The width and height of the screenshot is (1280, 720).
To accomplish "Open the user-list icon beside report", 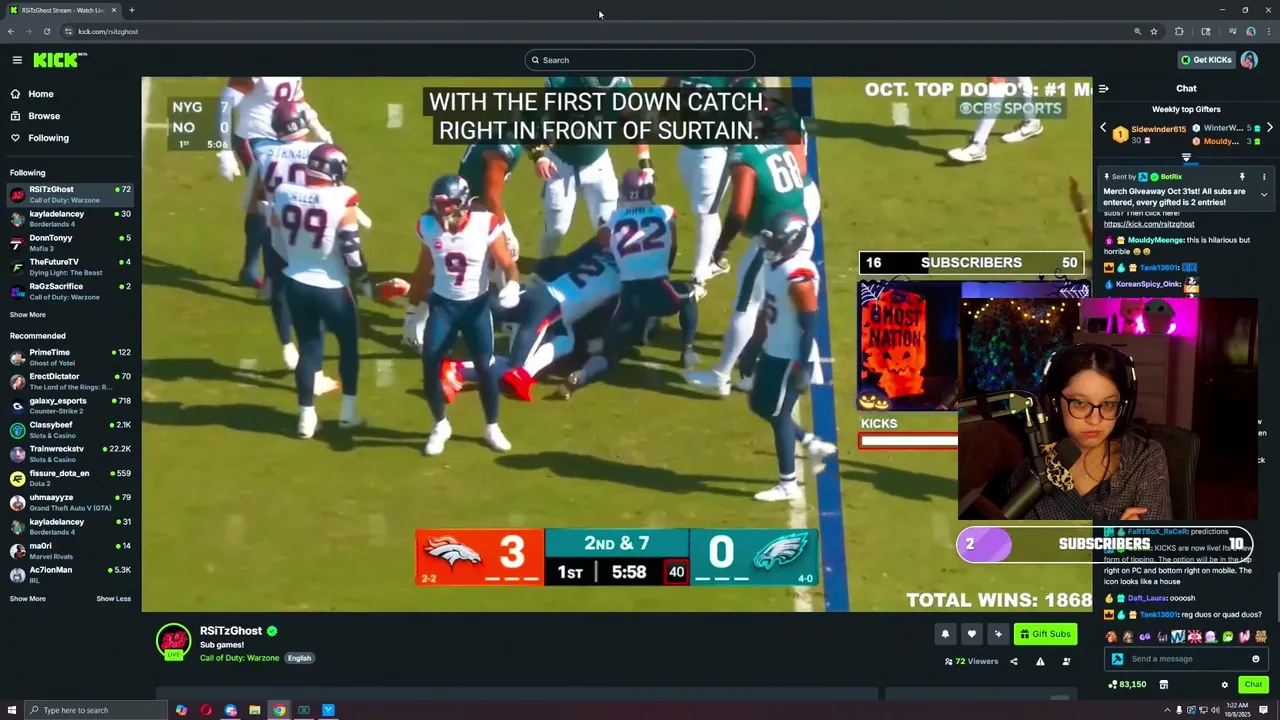I will [1066, 661].
